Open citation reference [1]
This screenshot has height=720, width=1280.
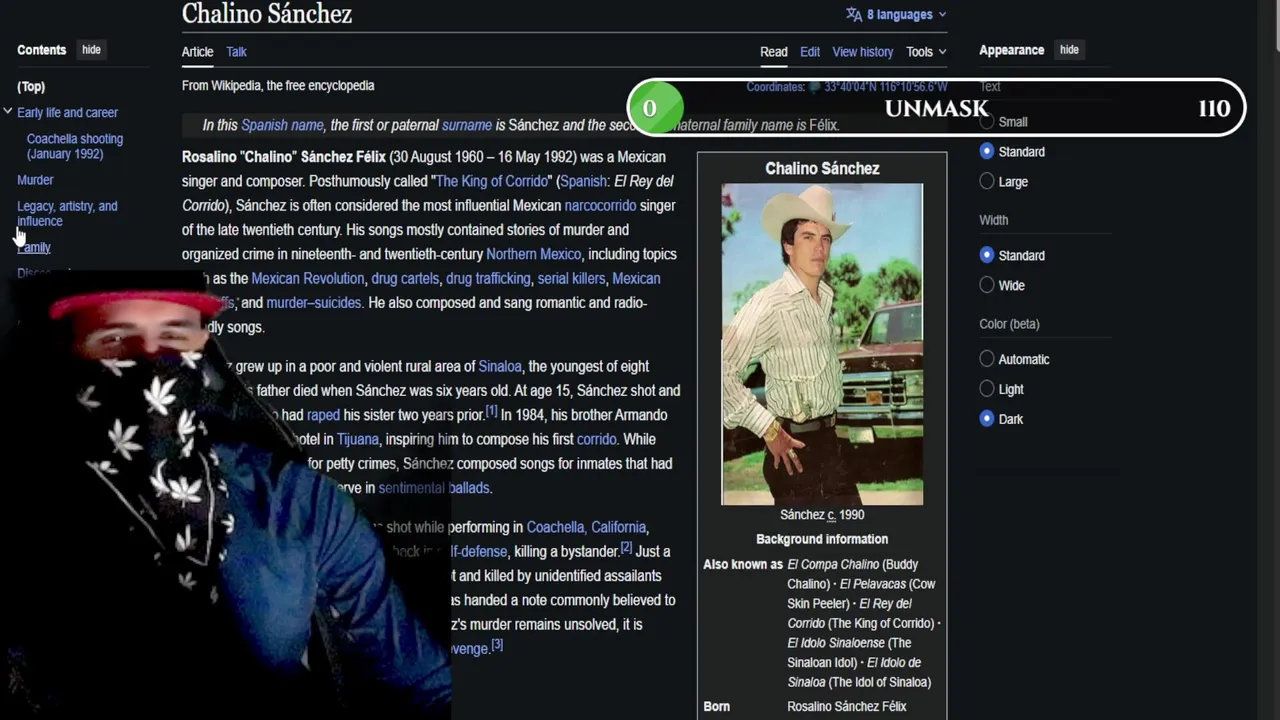[x=491, y=411]
